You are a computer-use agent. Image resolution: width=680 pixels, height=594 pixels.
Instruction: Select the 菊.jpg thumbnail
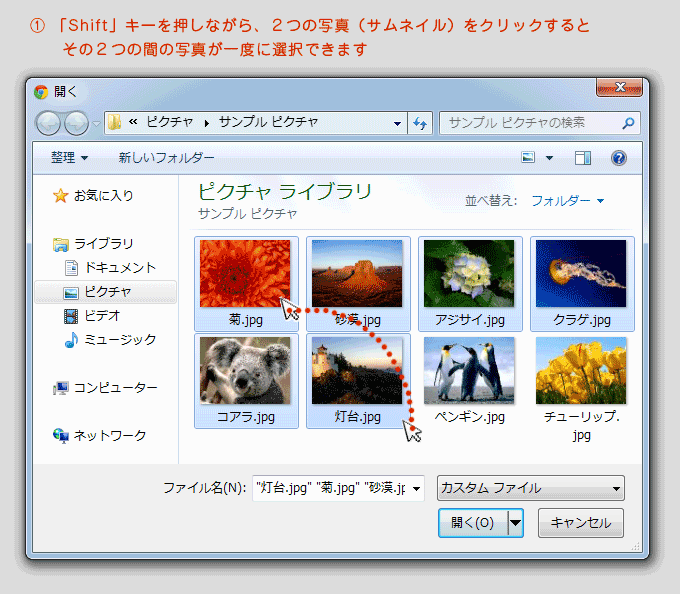[246, 284]
